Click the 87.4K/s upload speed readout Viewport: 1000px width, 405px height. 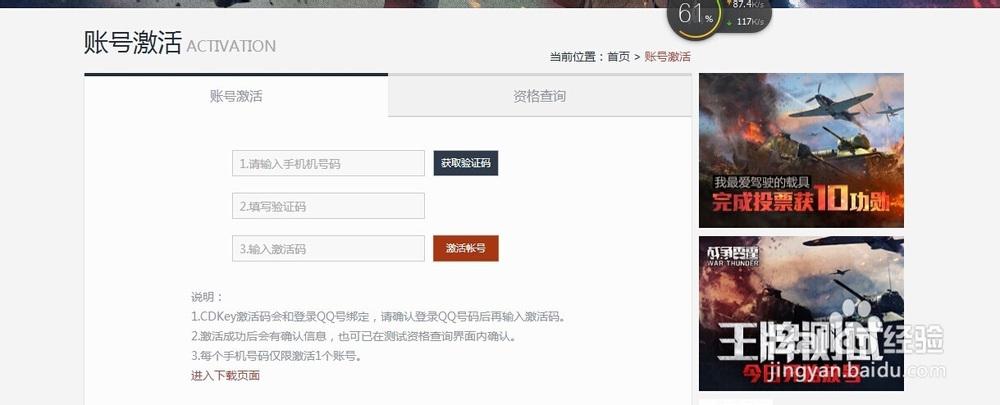tap(747, 4)
